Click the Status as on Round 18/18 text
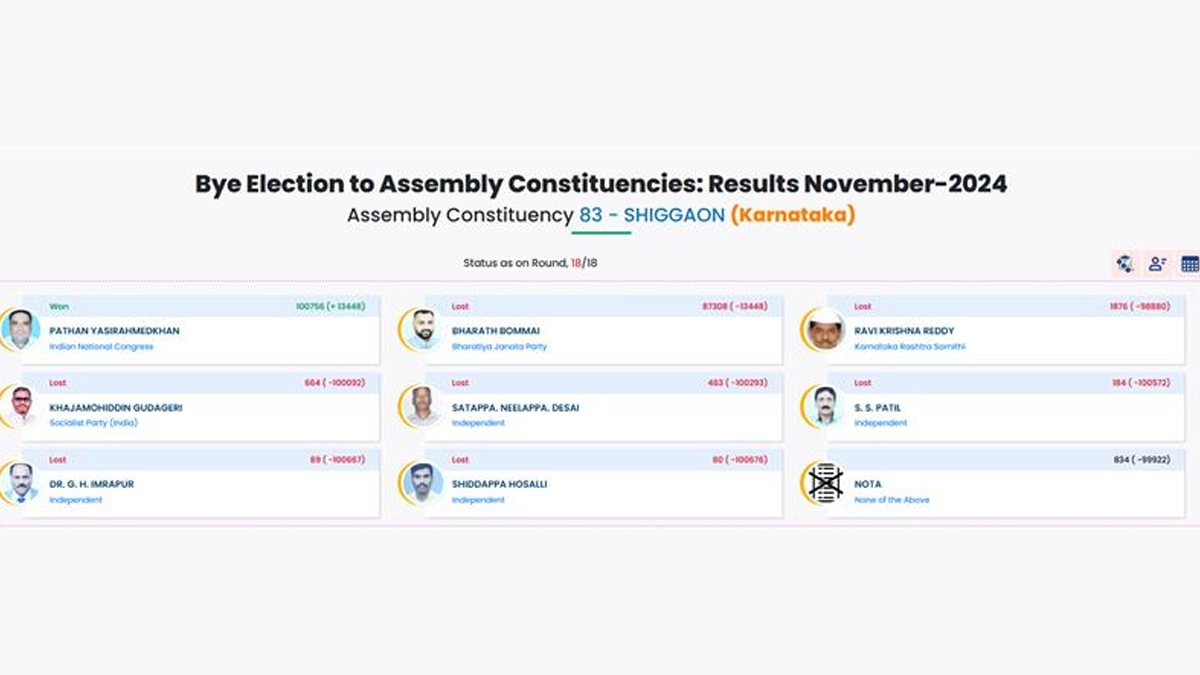Screen dimensions: 1200x675 click(x=530, y=263)
